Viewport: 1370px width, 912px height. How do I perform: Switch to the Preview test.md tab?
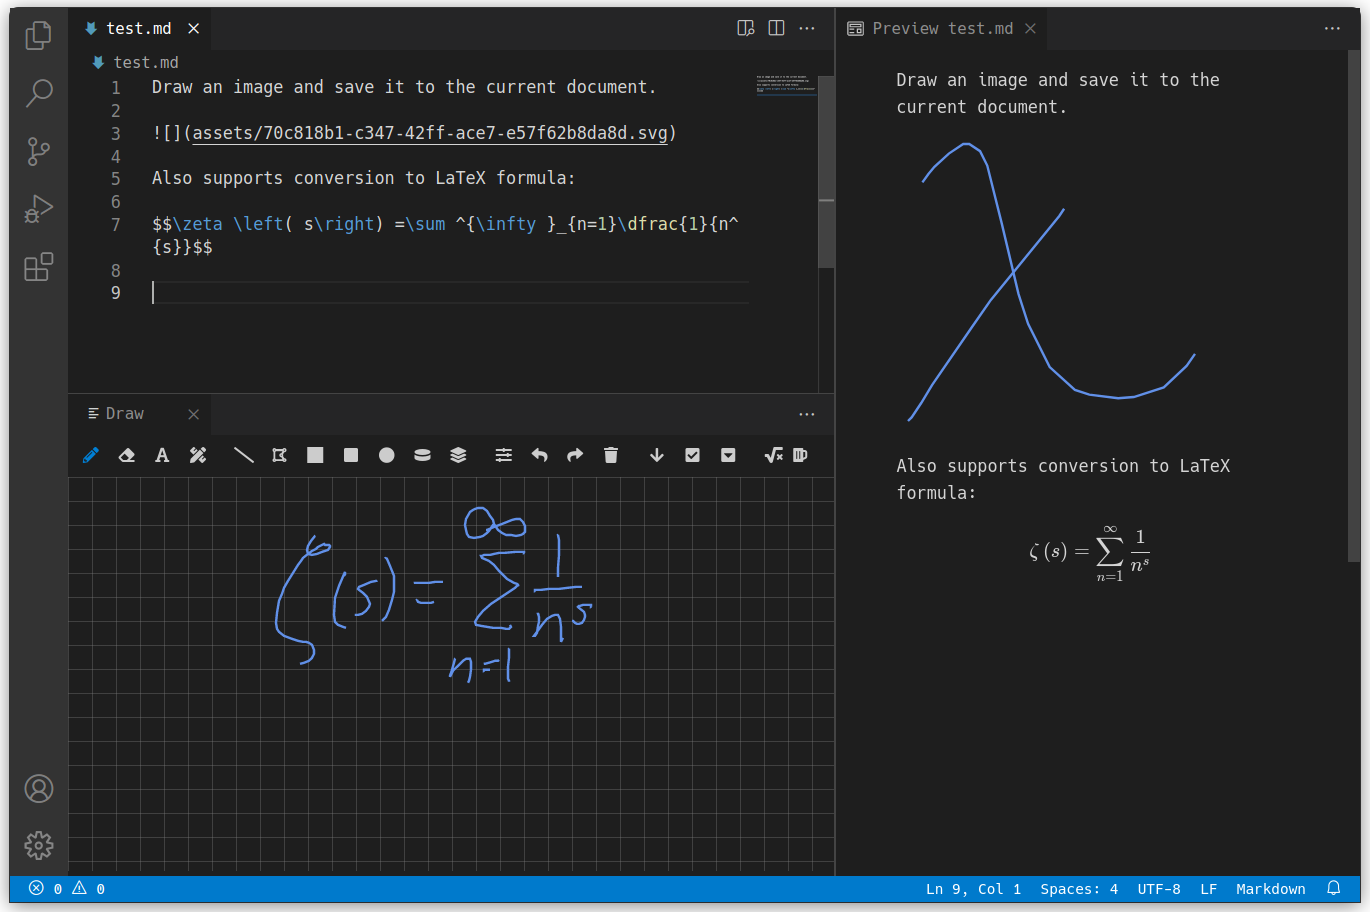943,28
